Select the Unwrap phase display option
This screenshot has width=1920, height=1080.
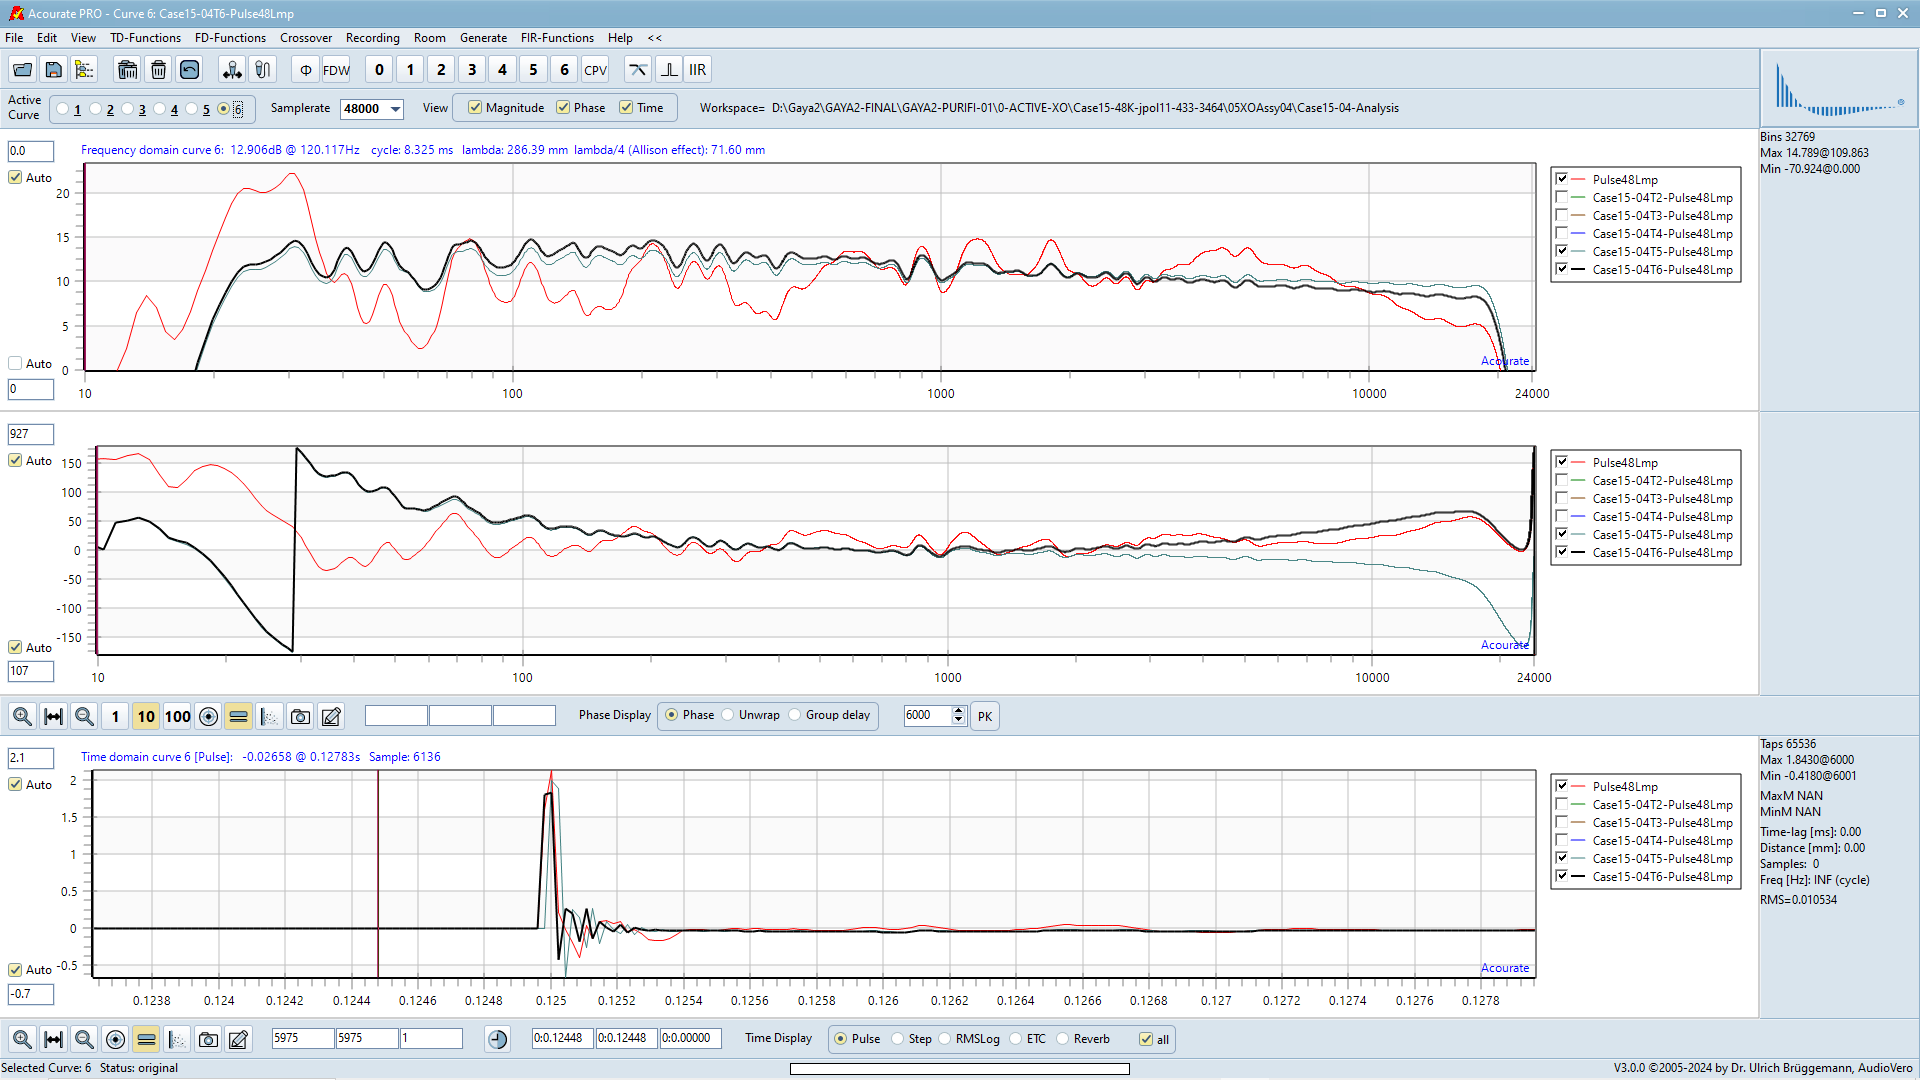coord(728,715)
